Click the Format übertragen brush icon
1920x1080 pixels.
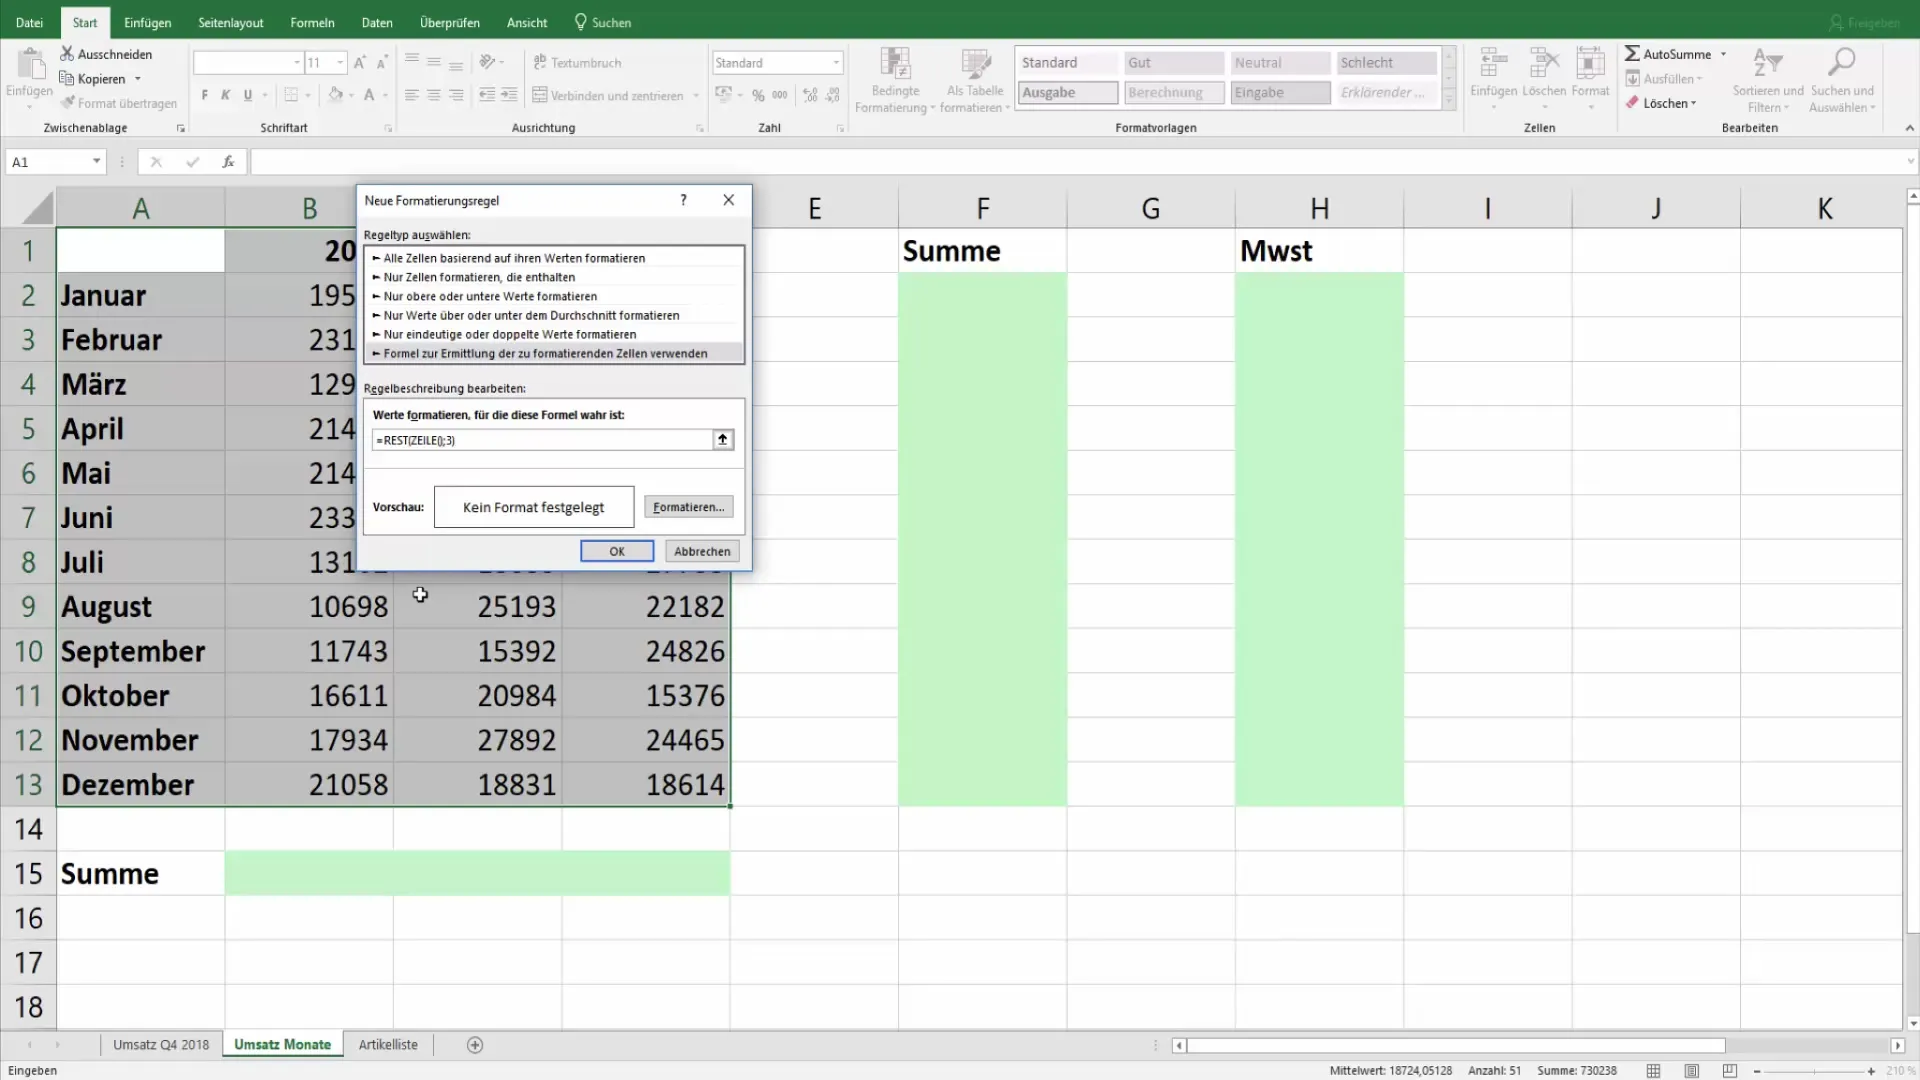point(67,103)
